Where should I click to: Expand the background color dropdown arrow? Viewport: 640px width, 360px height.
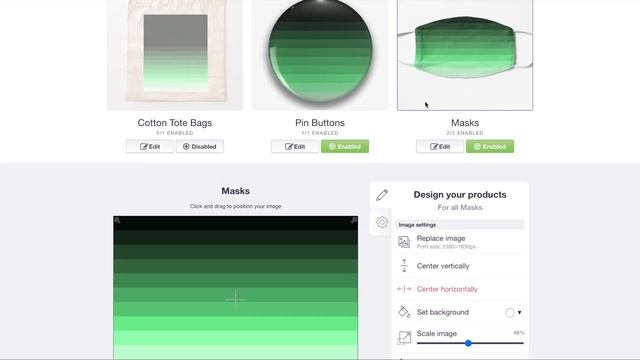520,313
